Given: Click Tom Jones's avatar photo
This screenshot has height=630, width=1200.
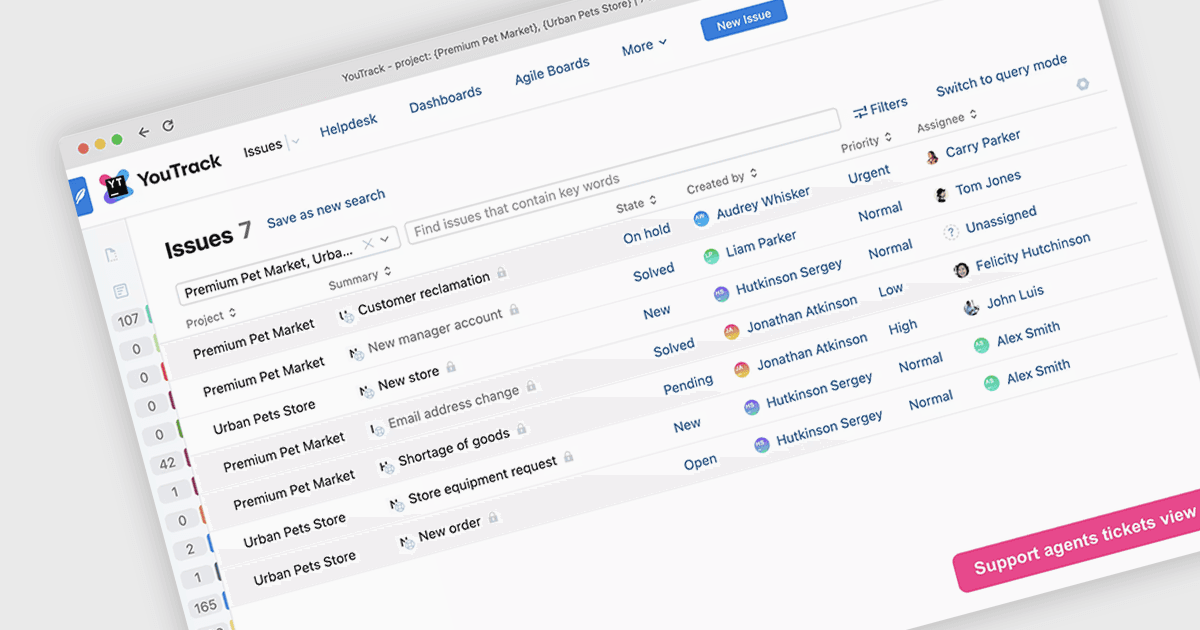Looking at the screenshot, I should [941, 193].
